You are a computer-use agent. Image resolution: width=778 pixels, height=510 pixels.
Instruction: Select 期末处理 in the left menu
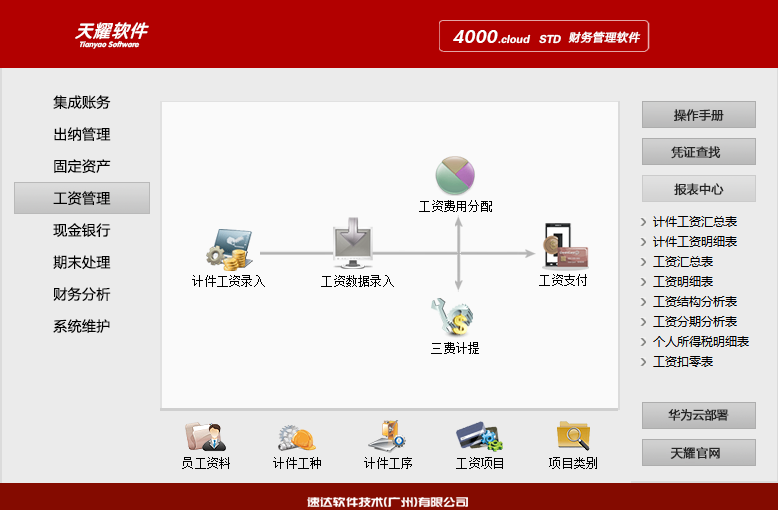point(81,262)
